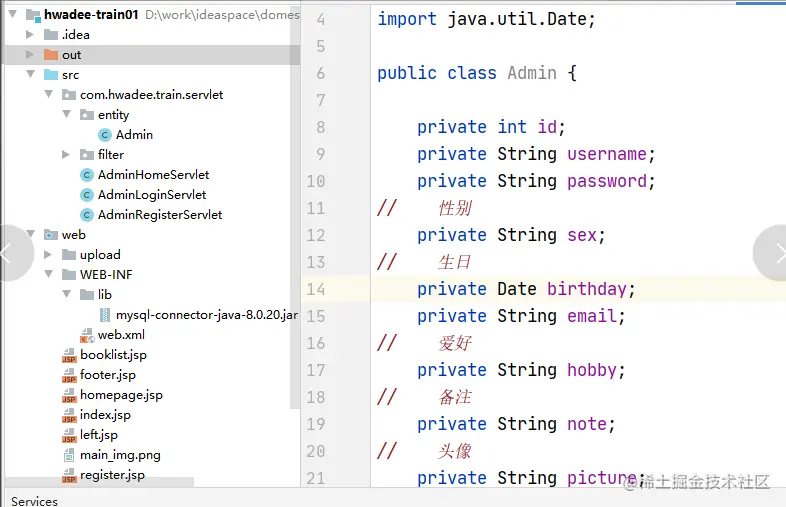Expand the out folder arrow
This screenshot has height=507, width=786.
click(30, 54)
